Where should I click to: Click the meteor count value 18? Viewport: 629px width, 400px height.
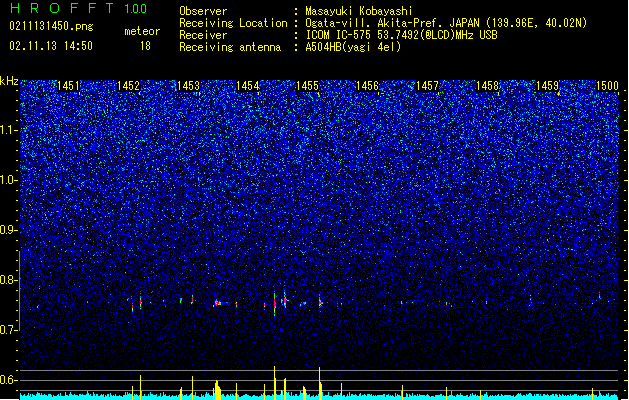(x=145, y=46)
